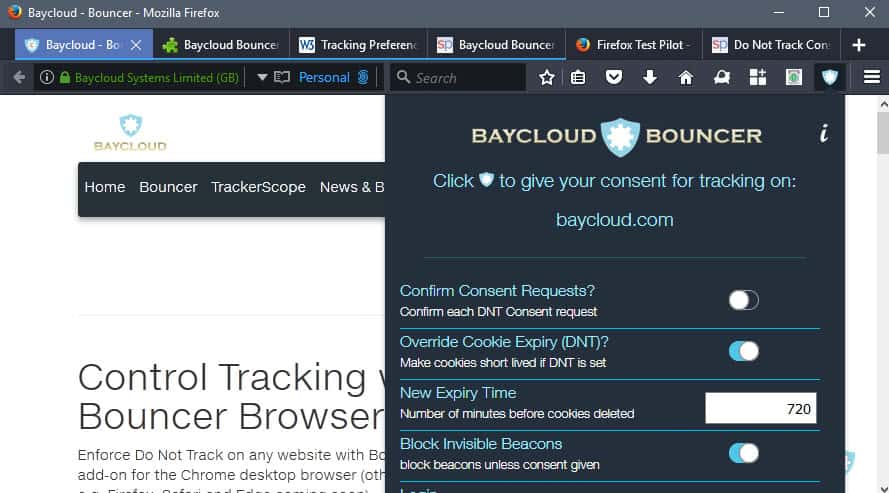889x493 pixels.
Task: Open the Firefox hamburger menu
Action: coord(871,77)
